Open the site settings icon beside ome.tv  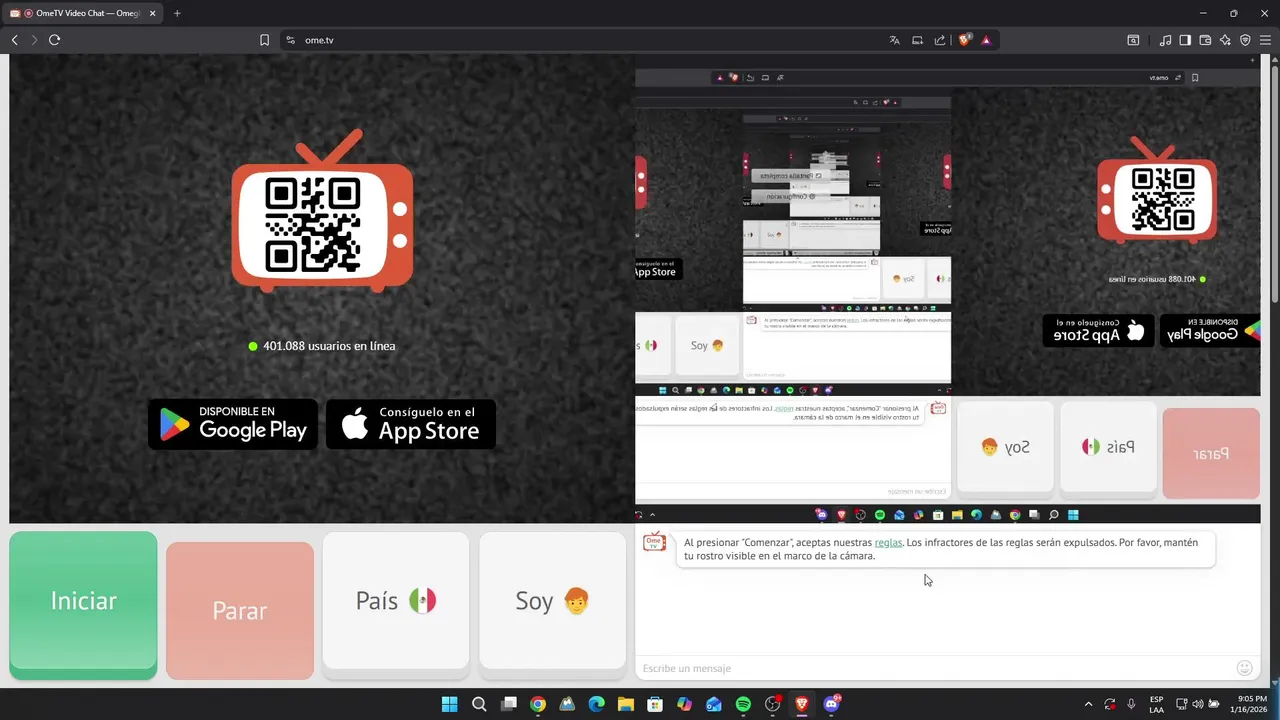290,40
